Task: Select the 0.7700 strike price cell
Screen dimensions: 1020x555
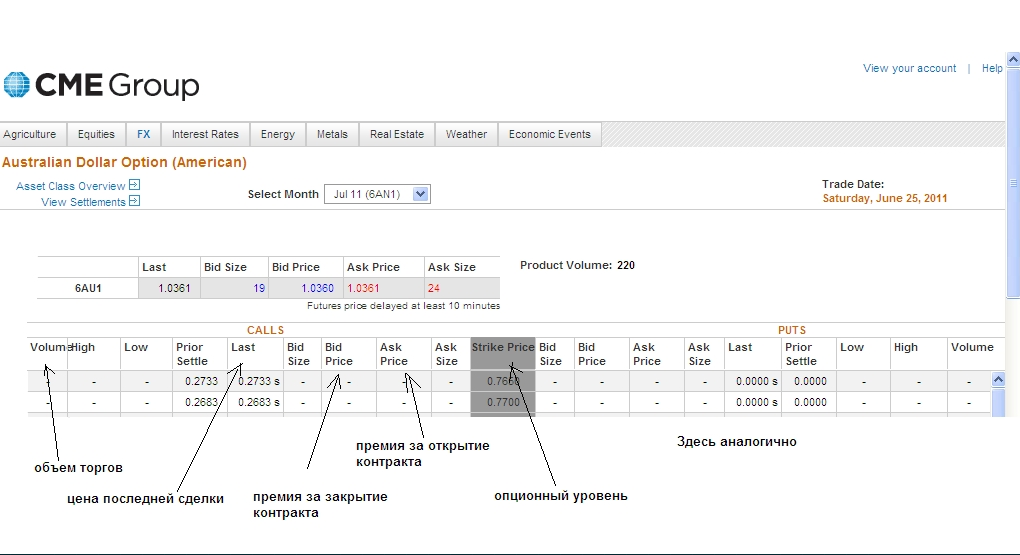Action: pyautogui.click(x=503, y=402)
